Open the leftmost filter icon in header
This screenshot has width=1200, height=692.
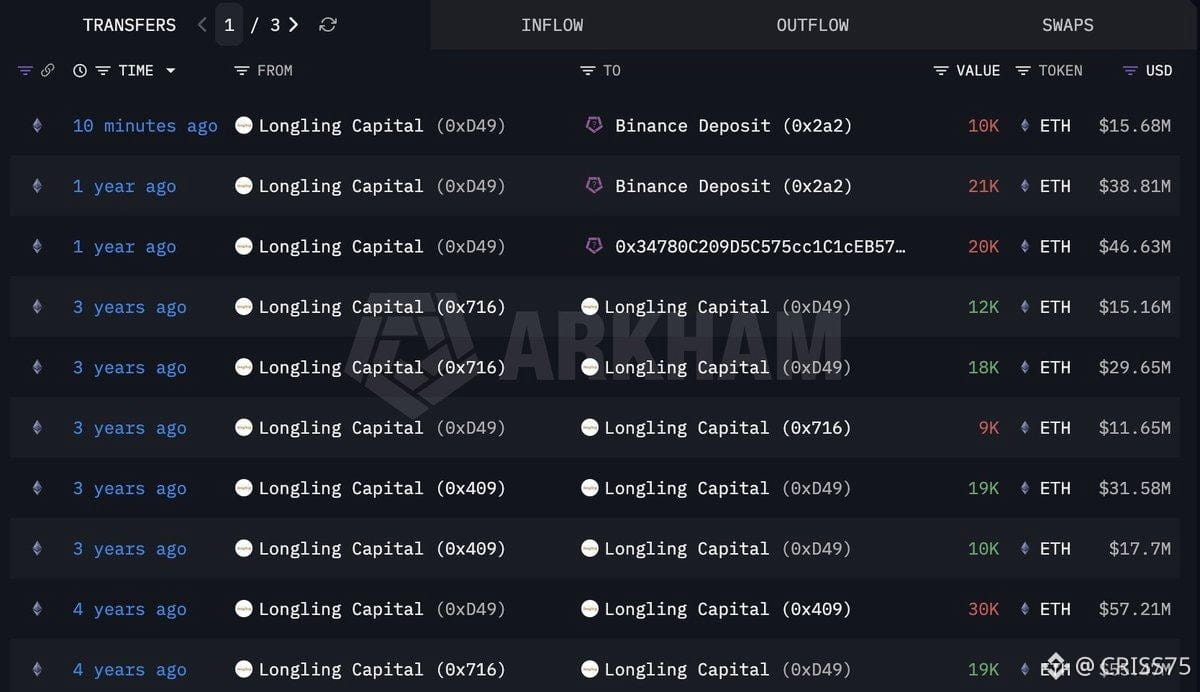click(26, 70)
